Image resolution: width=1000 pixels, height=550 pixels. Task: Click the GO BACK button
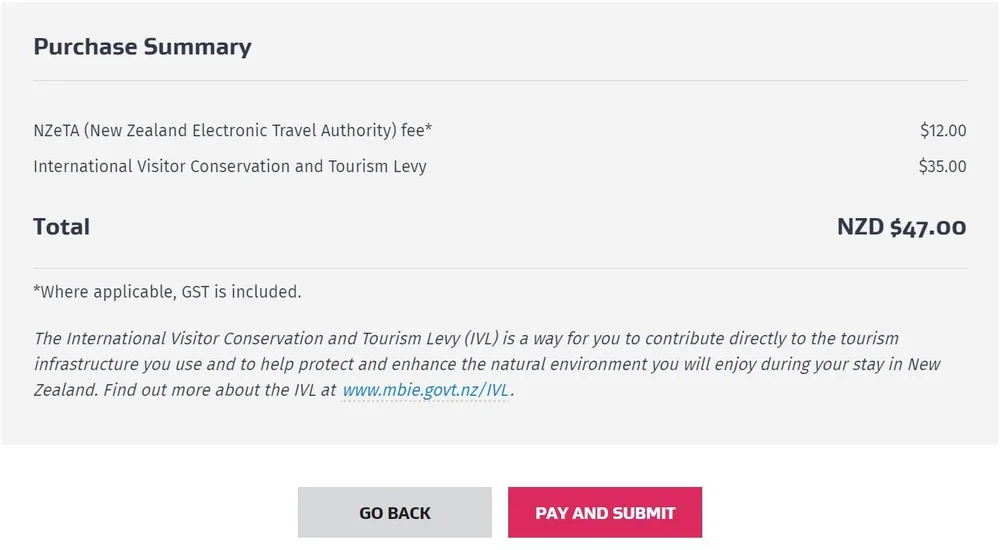point(394,513)
